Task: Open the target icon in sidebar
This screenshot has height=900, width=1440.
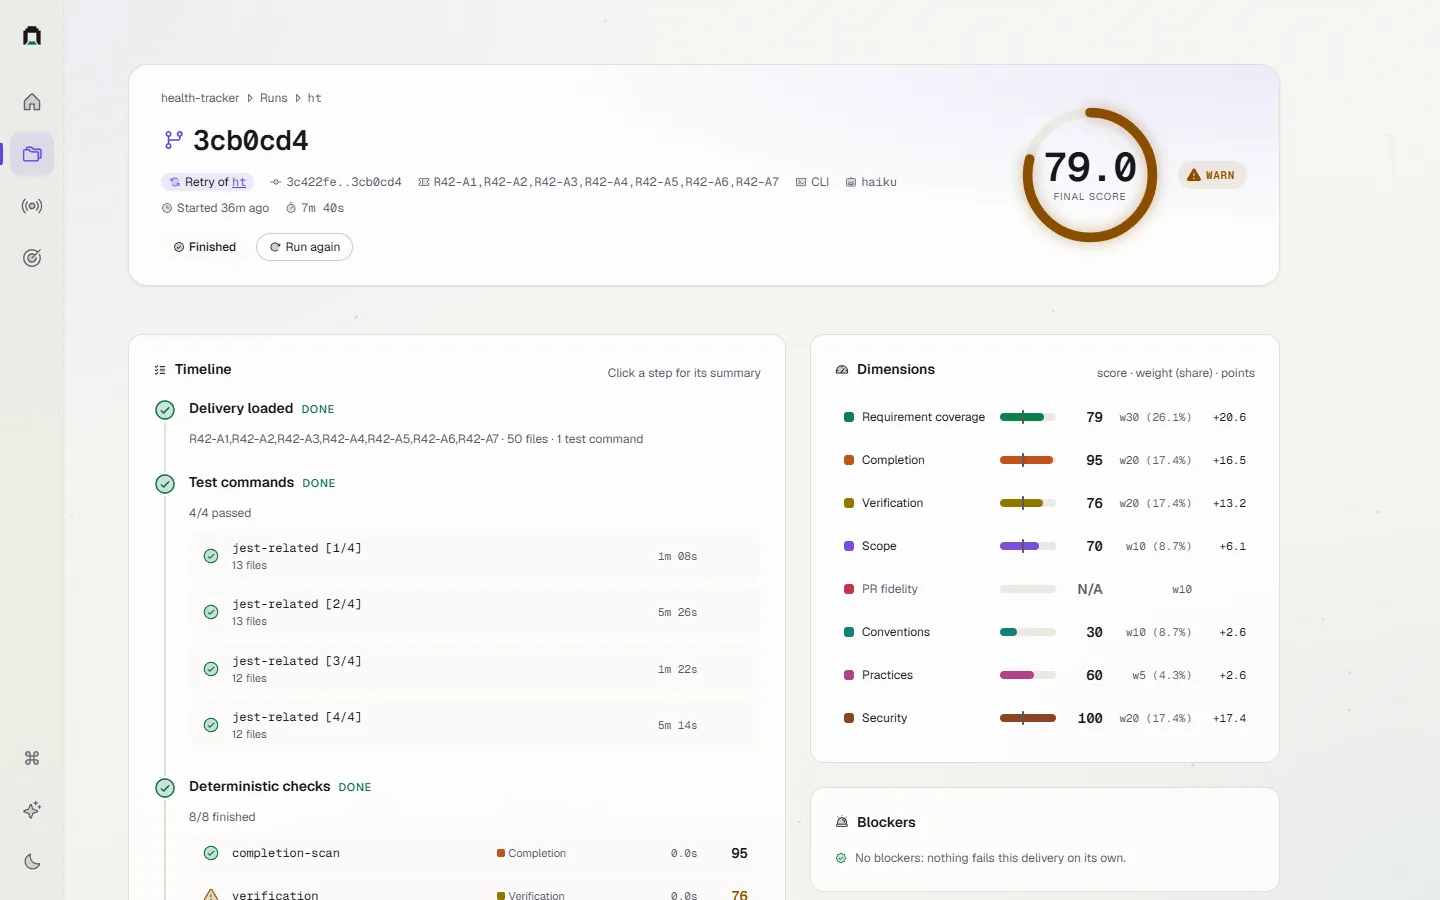Action: click(x=32, y=258)
